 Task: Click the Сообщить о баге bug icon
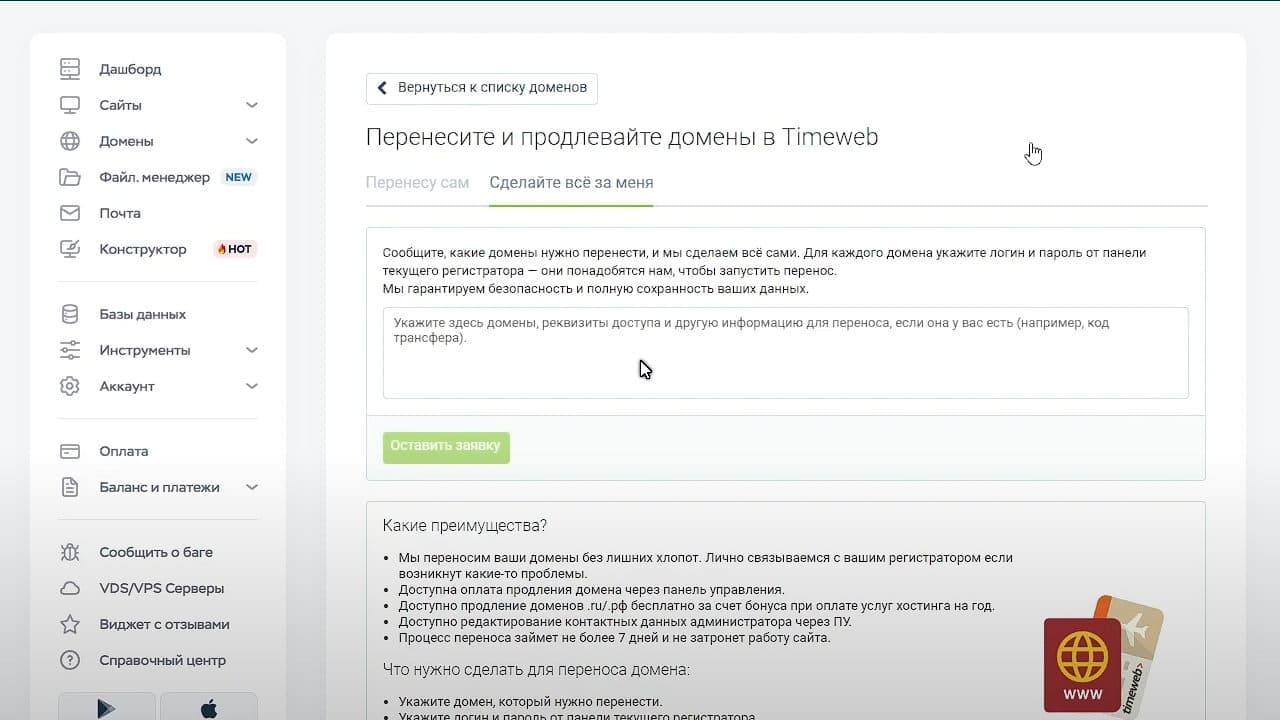click(x=70, y=552)
